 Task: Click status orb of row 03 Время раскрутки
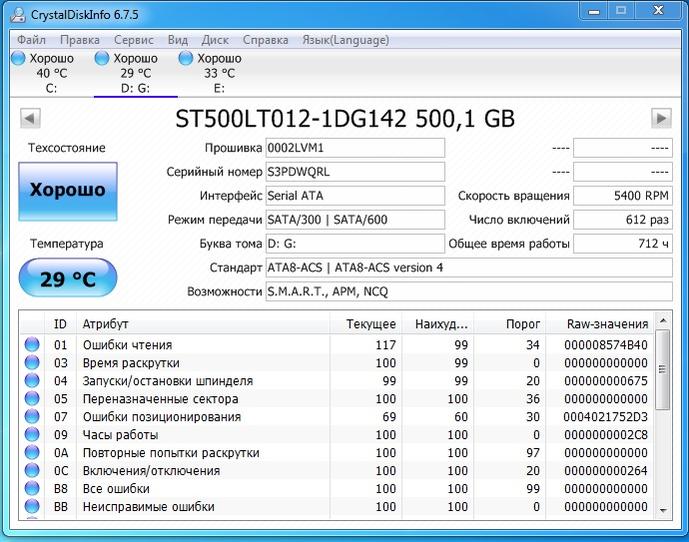(x=32, y=363)
